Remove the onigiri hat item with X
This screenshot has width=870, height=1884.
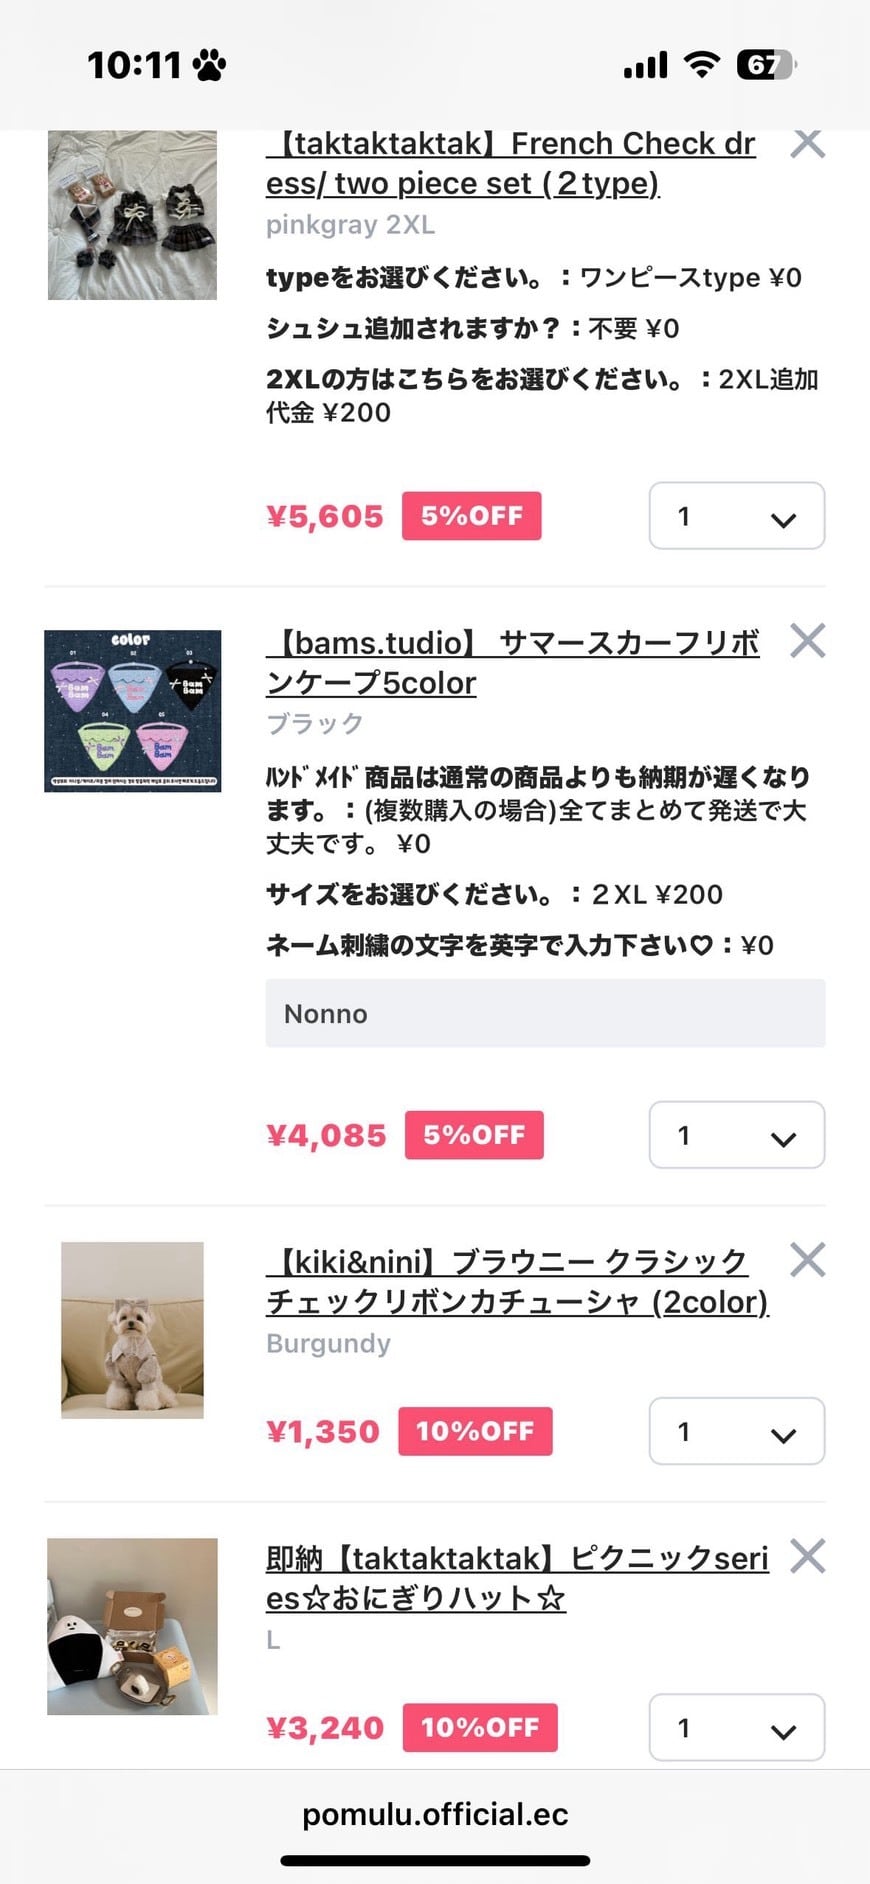click(807, 1556)
